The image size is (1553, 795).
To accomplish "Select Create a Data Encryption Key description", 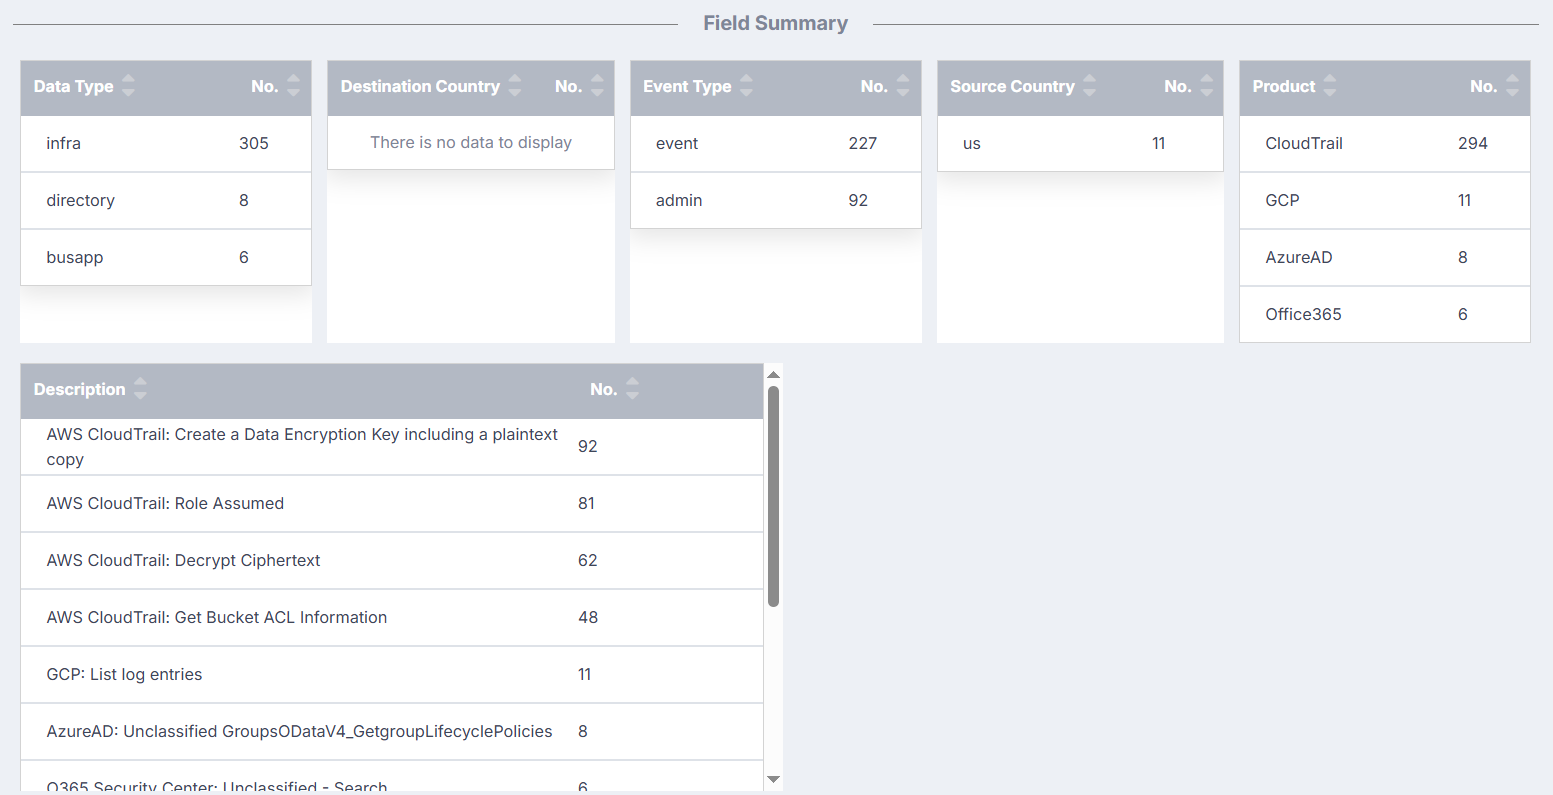I will click(392, 446).
